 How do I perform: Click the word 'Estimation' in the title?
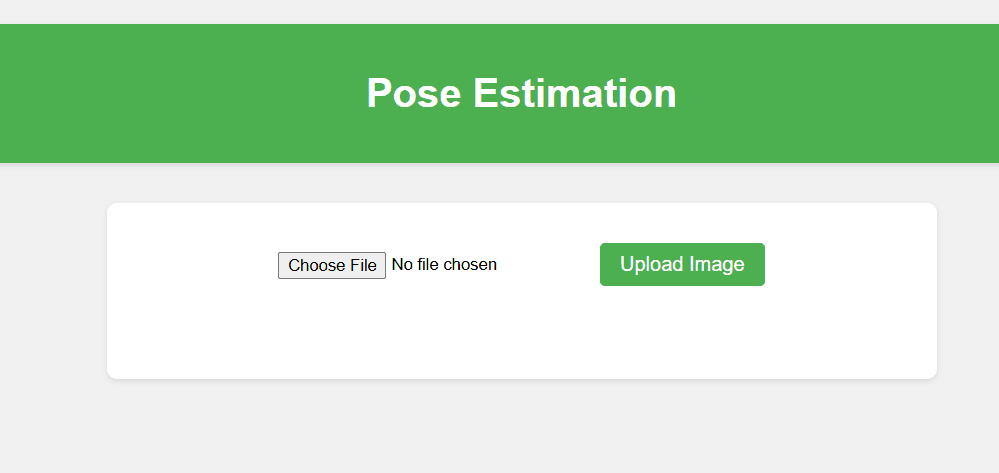(x=575, y=93)
